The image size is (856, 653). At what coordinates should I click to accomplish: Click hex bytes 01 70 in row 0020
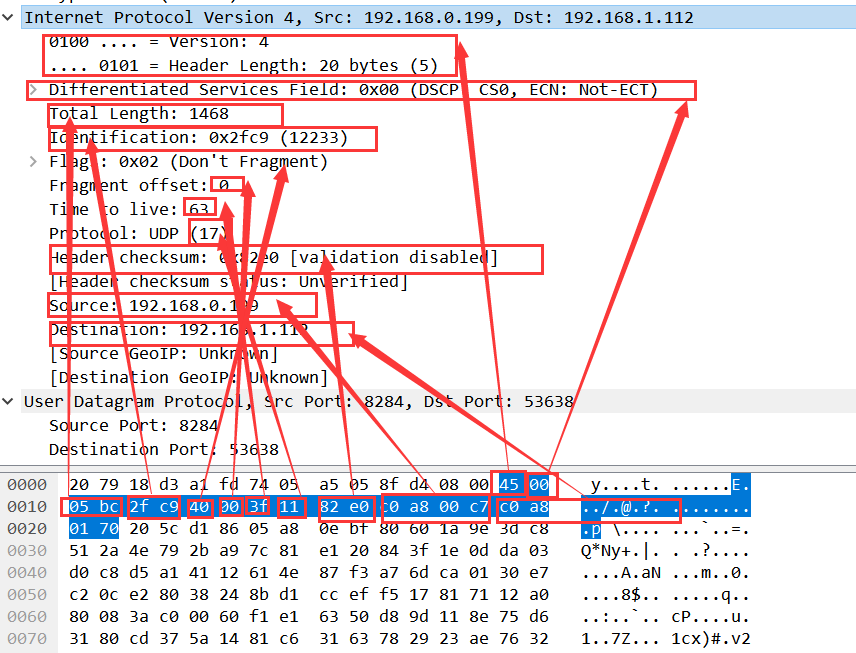94,529
